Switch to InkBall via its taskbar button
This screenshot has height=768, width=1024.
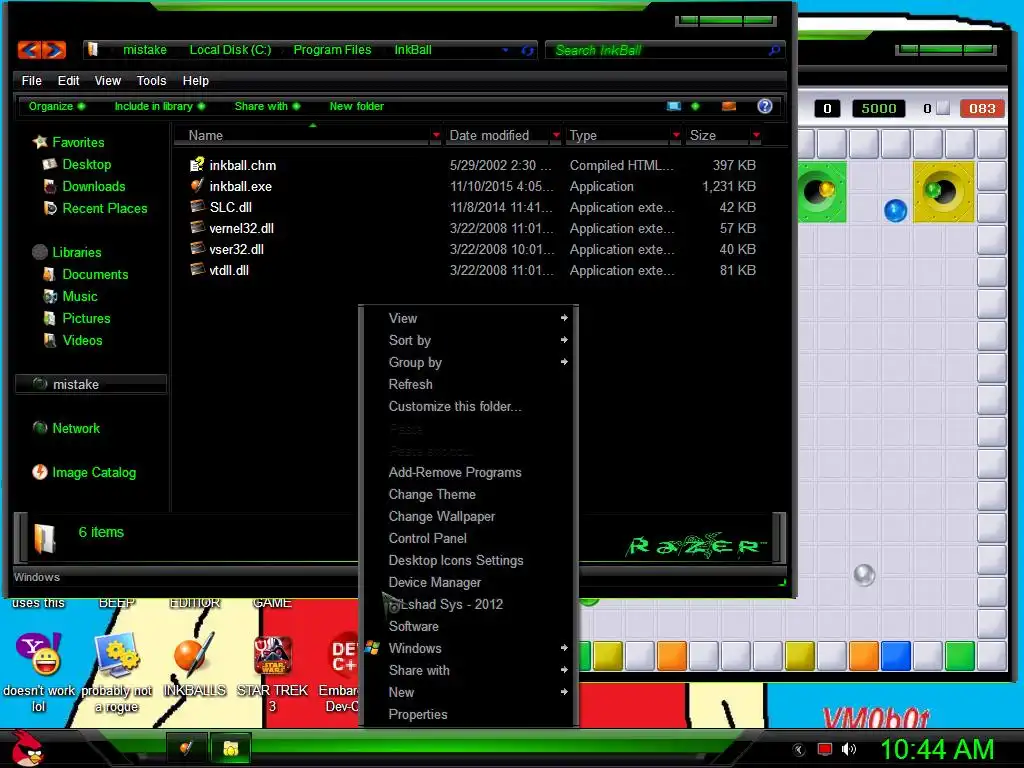point(187,748)
